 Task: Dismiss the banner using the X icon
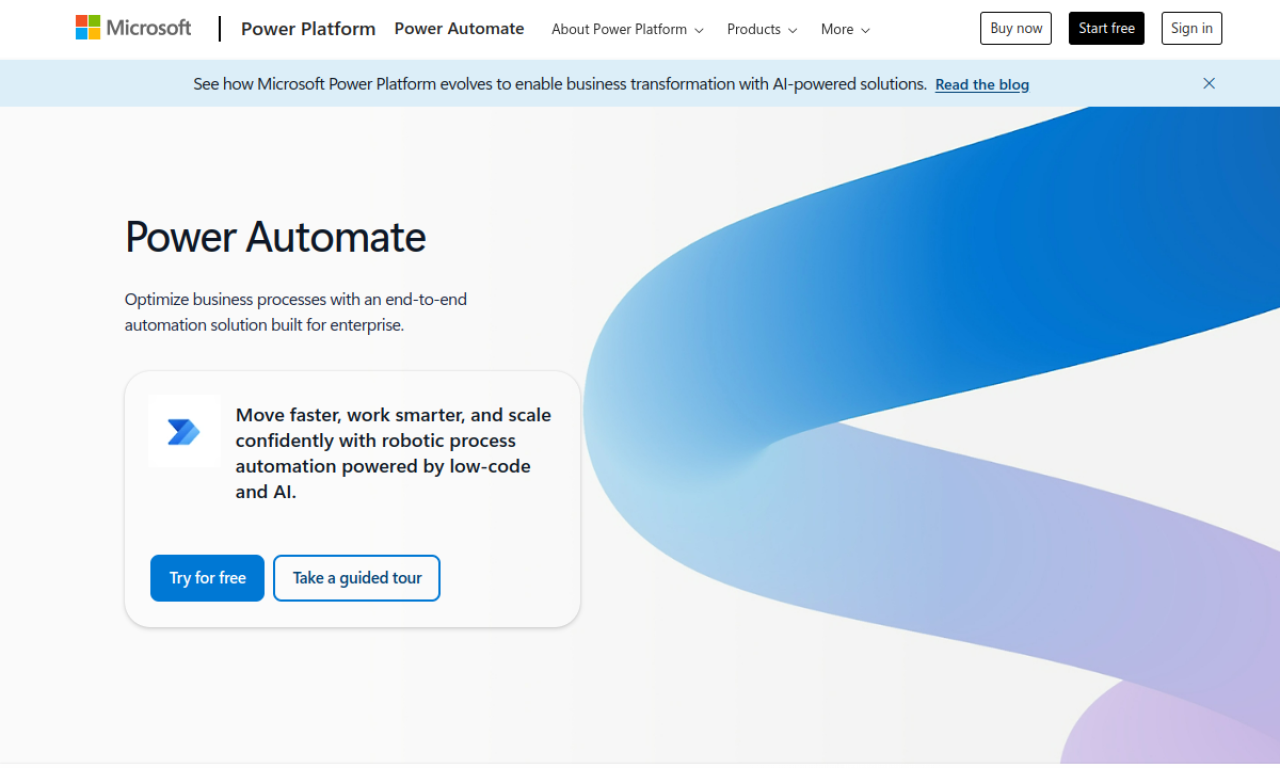tap(1209, 83)
